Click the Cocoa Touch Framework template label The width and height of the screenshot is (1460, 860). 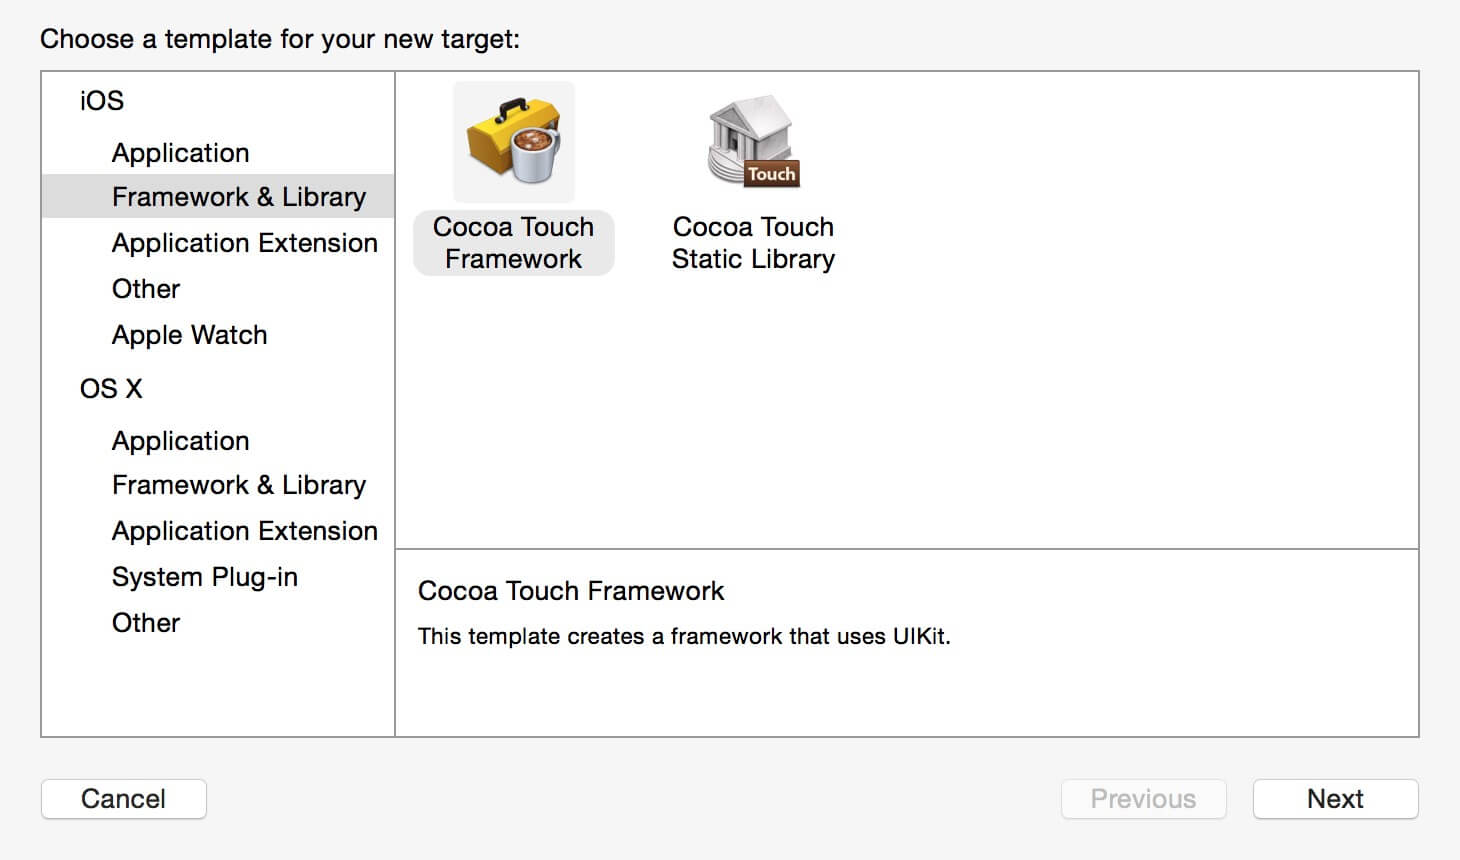tap(514, 243)
